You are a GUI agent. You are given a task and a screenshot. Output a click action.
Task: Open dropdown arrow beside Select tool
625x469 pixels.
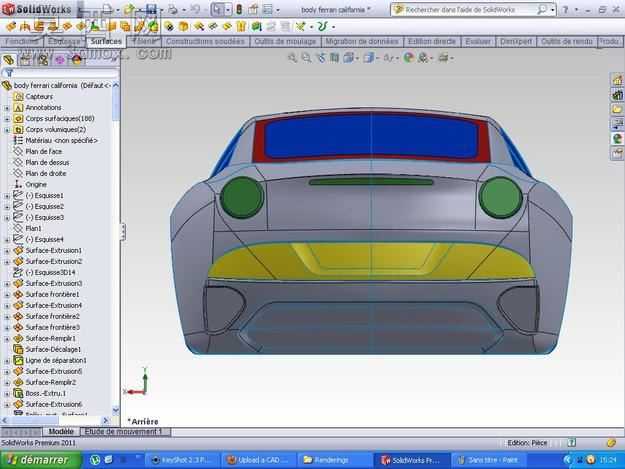tap(228, 10)
